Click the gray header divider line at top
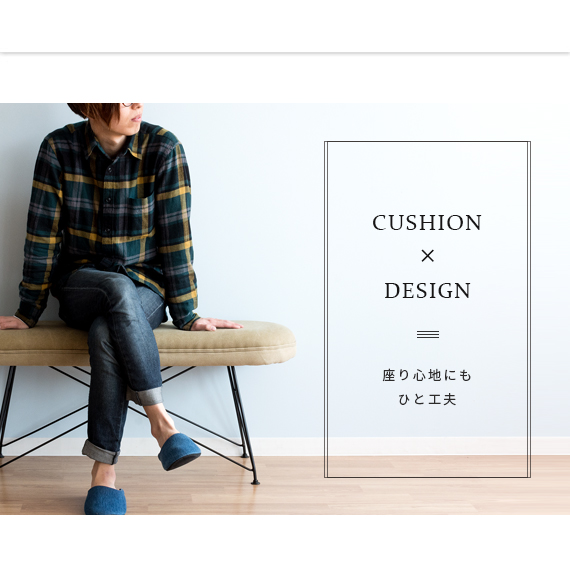This screenshot has height=570, width=570. pyautogui.click(x=285, y=53)
